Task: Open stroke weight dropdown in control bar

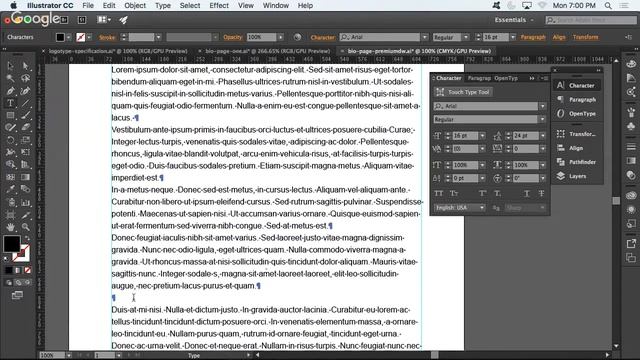Action: click(158, 37)
